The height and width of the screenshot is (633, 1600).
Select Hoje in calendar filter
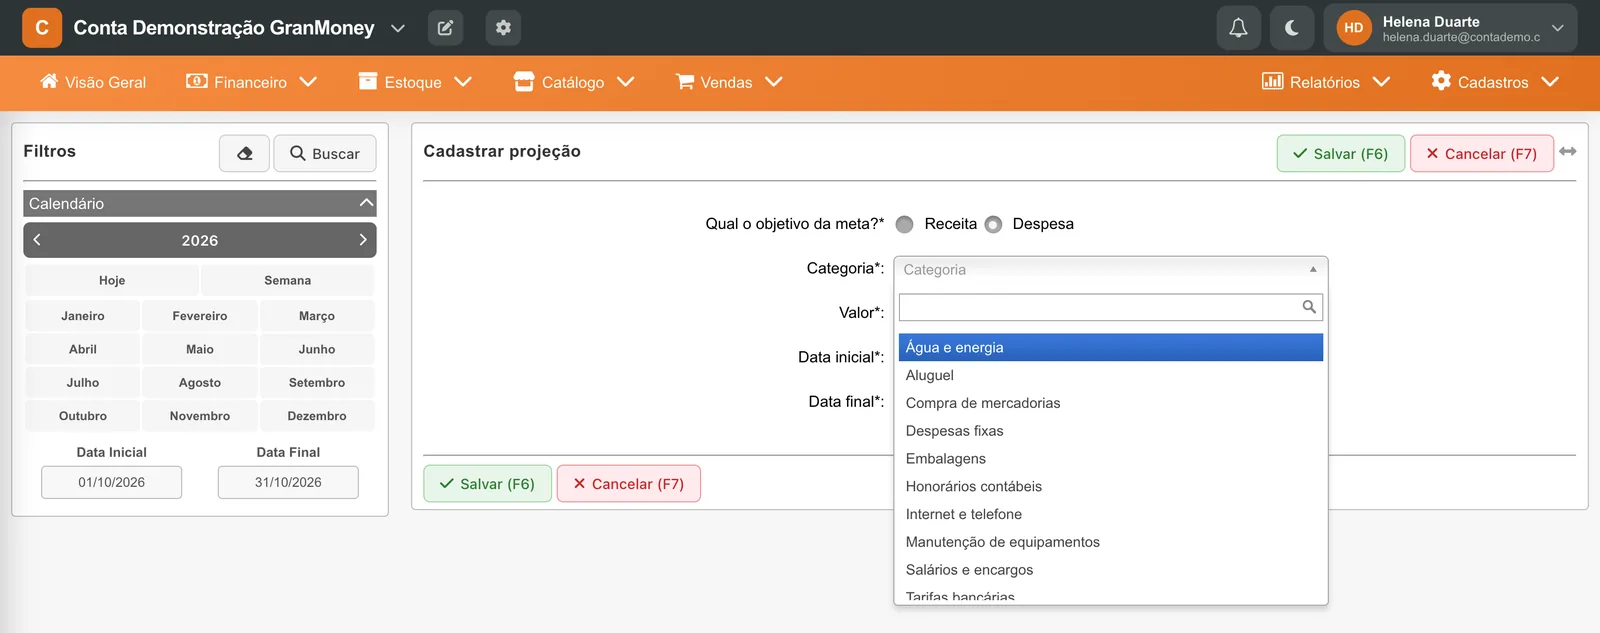pos(112,281)
